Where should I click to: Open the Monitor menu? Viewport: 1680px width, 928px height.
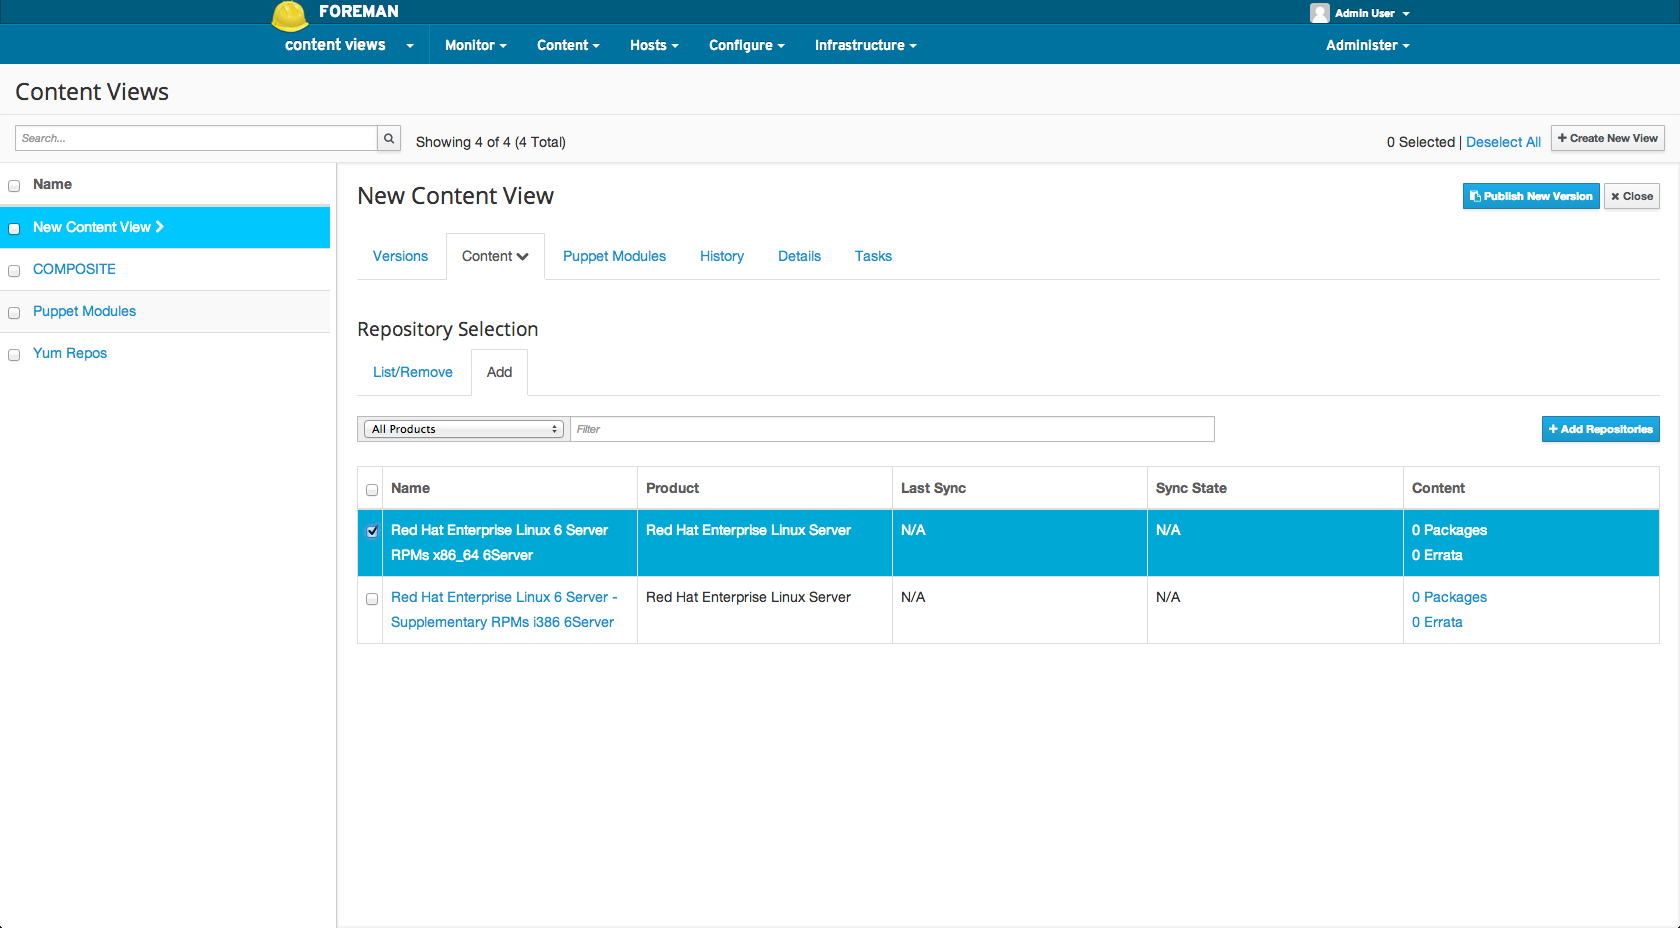pos(476,45)
